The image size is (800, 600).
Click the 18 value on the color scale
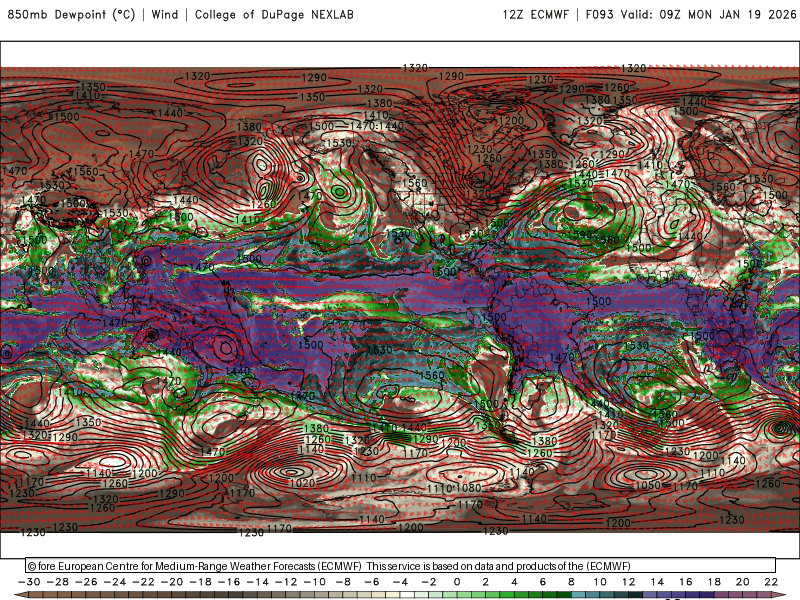[714, 582]
